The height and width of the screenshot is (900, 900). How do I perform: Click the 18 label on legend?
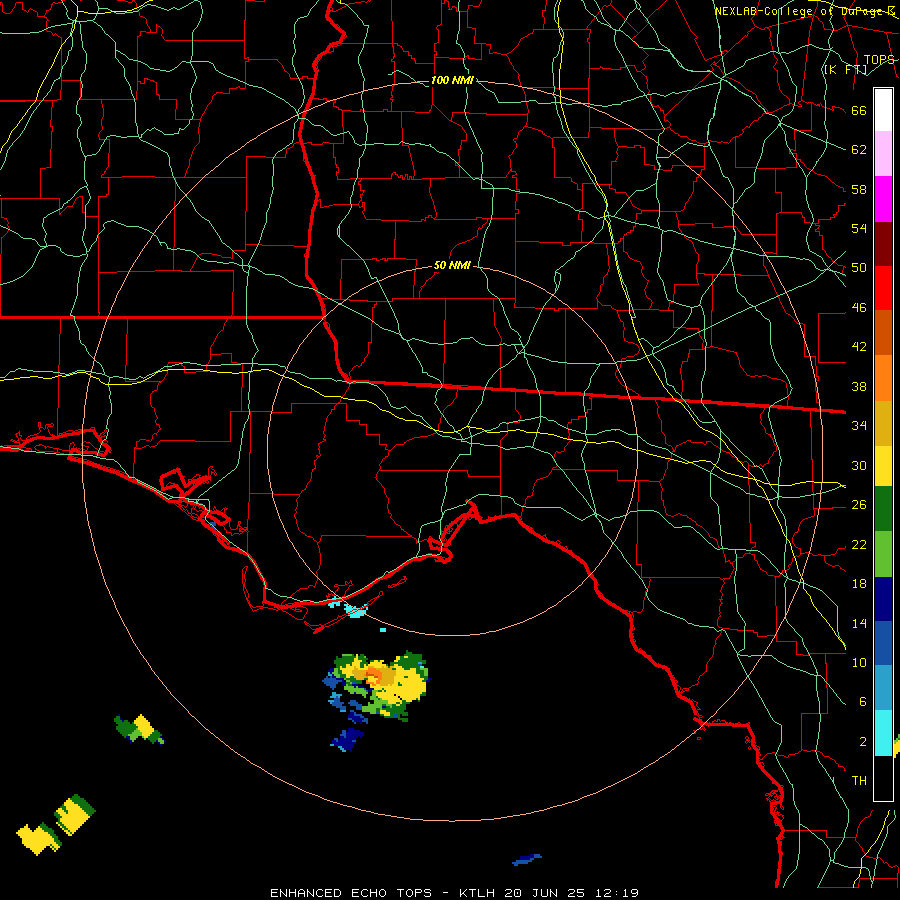coord(859,584)
